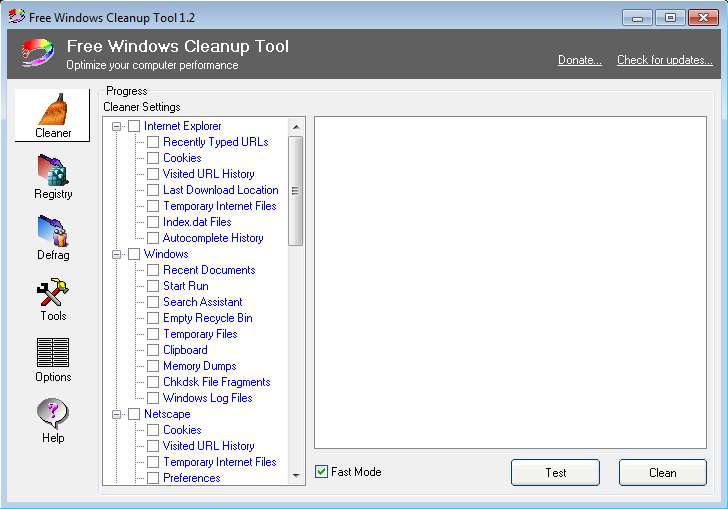Enable Autocomplete History checkbox
Image resolution: width=728 pixels, height=509 pixels.
(x=153, y=238)
